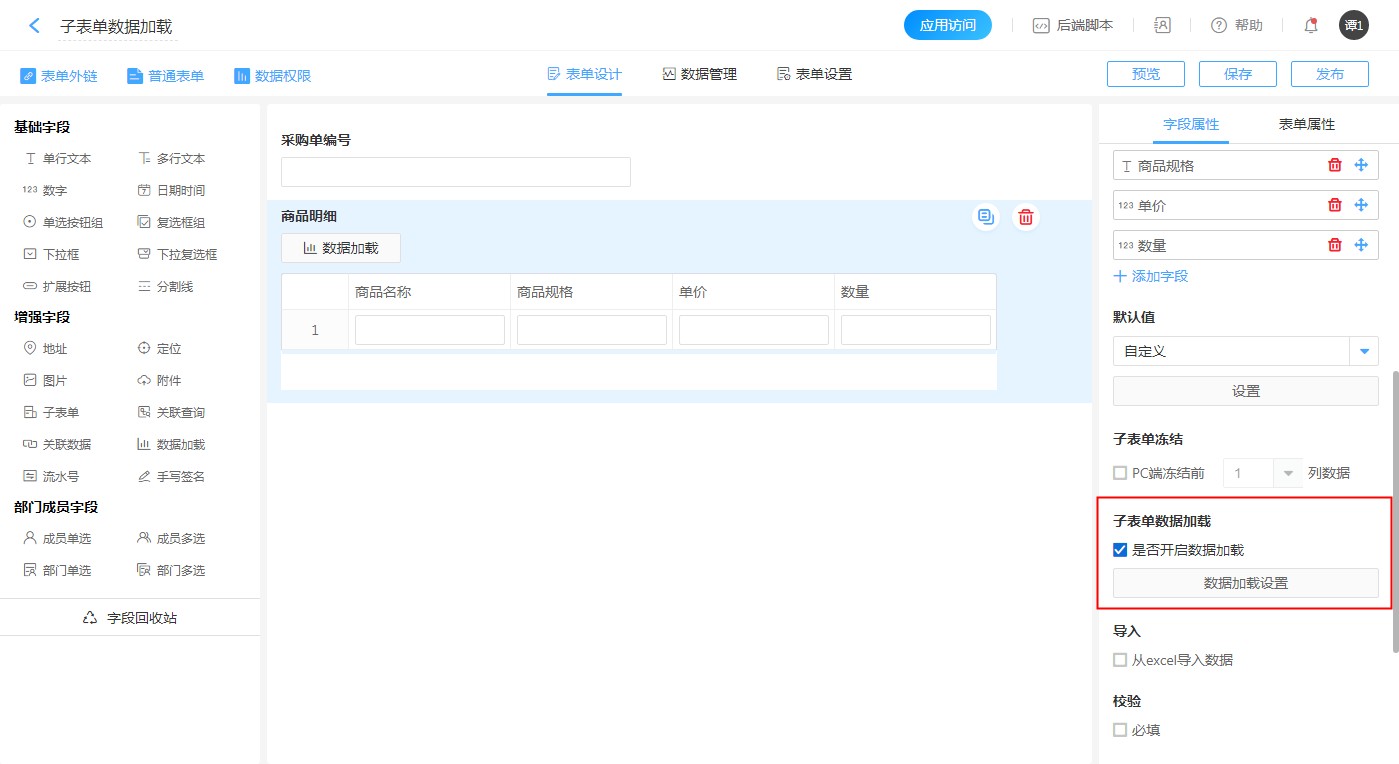Image resolution: width=1399 pixels, height=764 pixels.
Task: Open the notification bell
Action: (1311, 26)
